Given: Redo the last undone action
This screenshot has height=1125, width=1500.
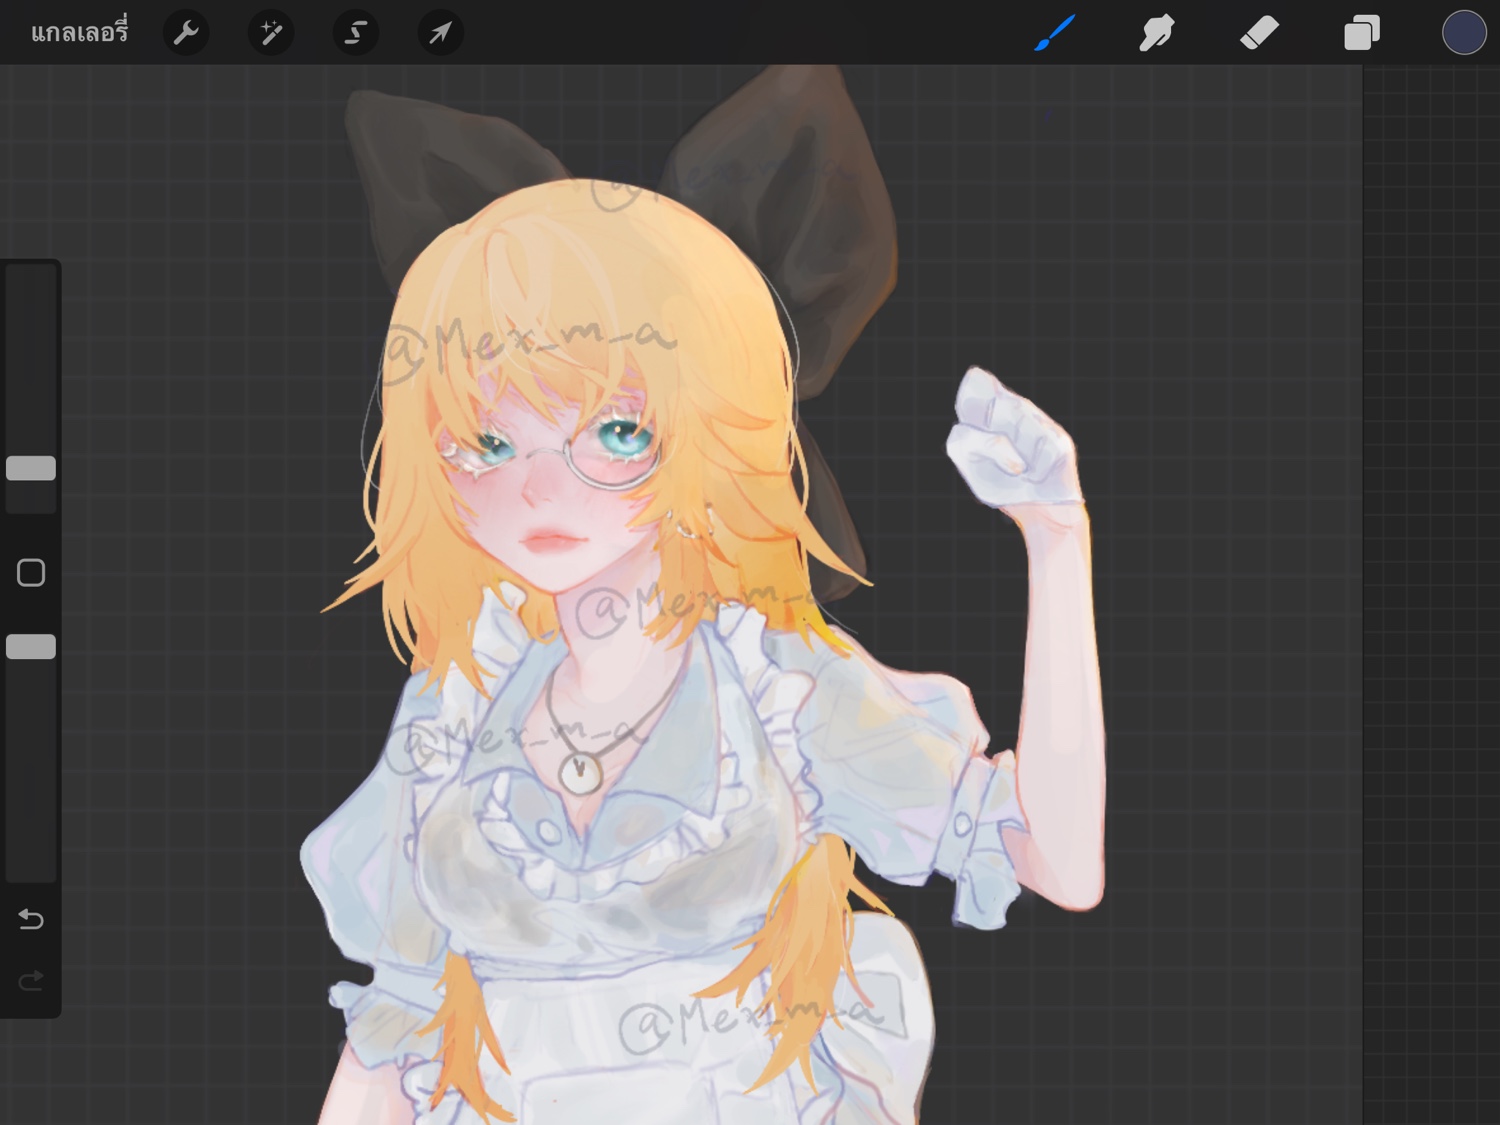Looking at the screenshot, I should (31, 980).
